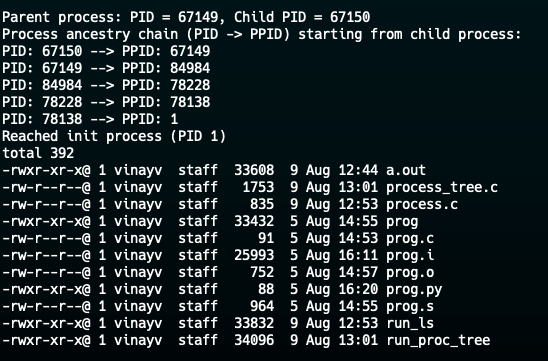Click the prog.s filename

(410, 306)
